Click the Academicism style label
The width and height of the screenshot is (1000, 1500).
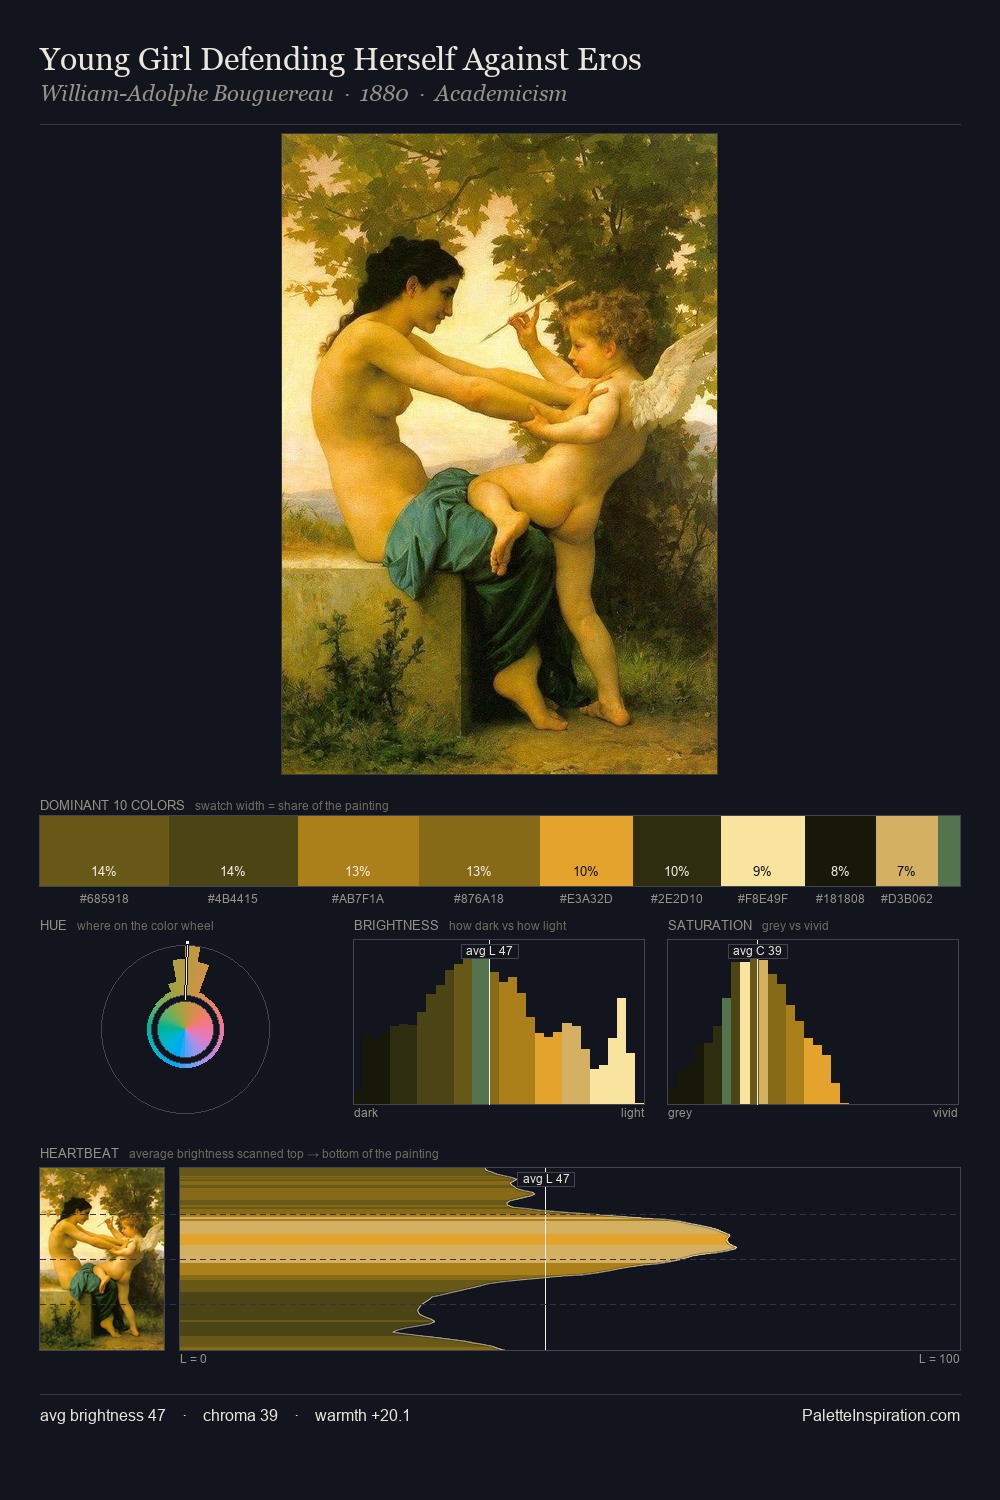click(500, 94)
